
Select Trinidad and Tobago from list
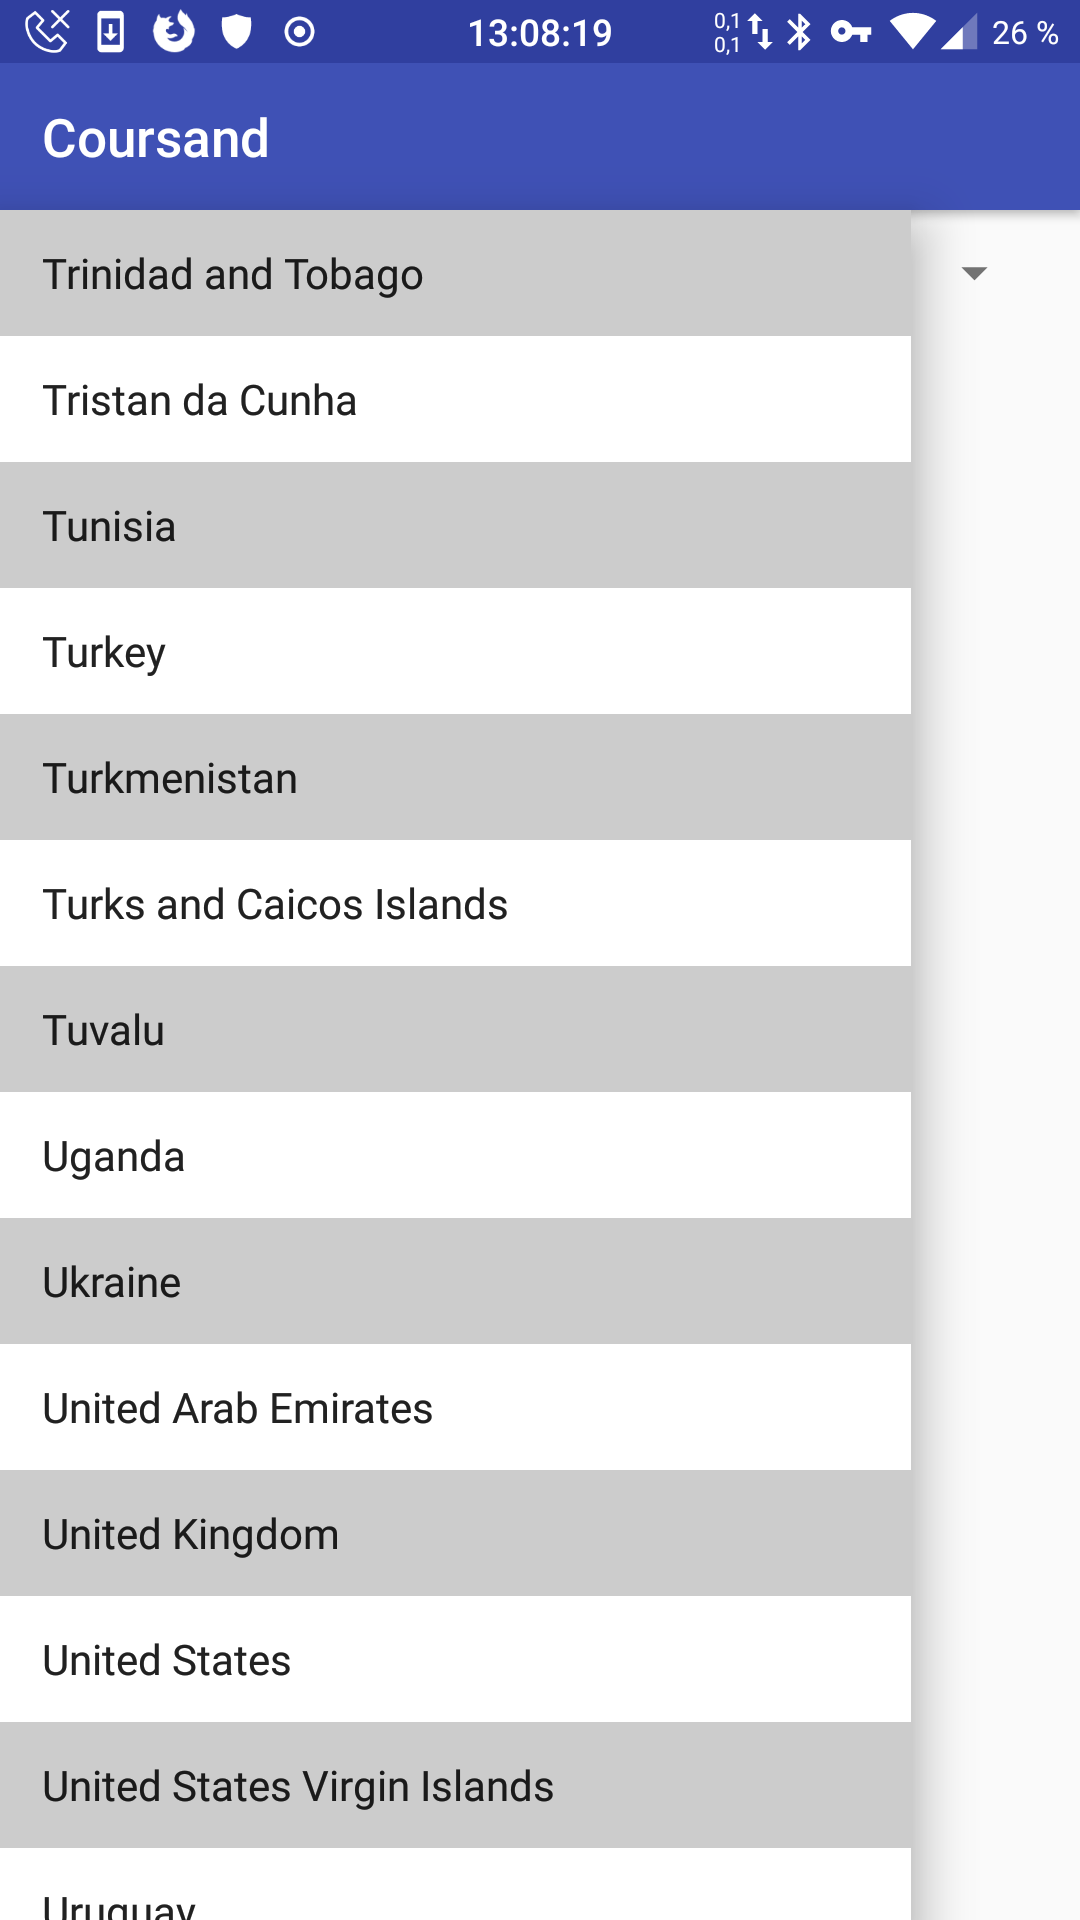click(455, 274)
